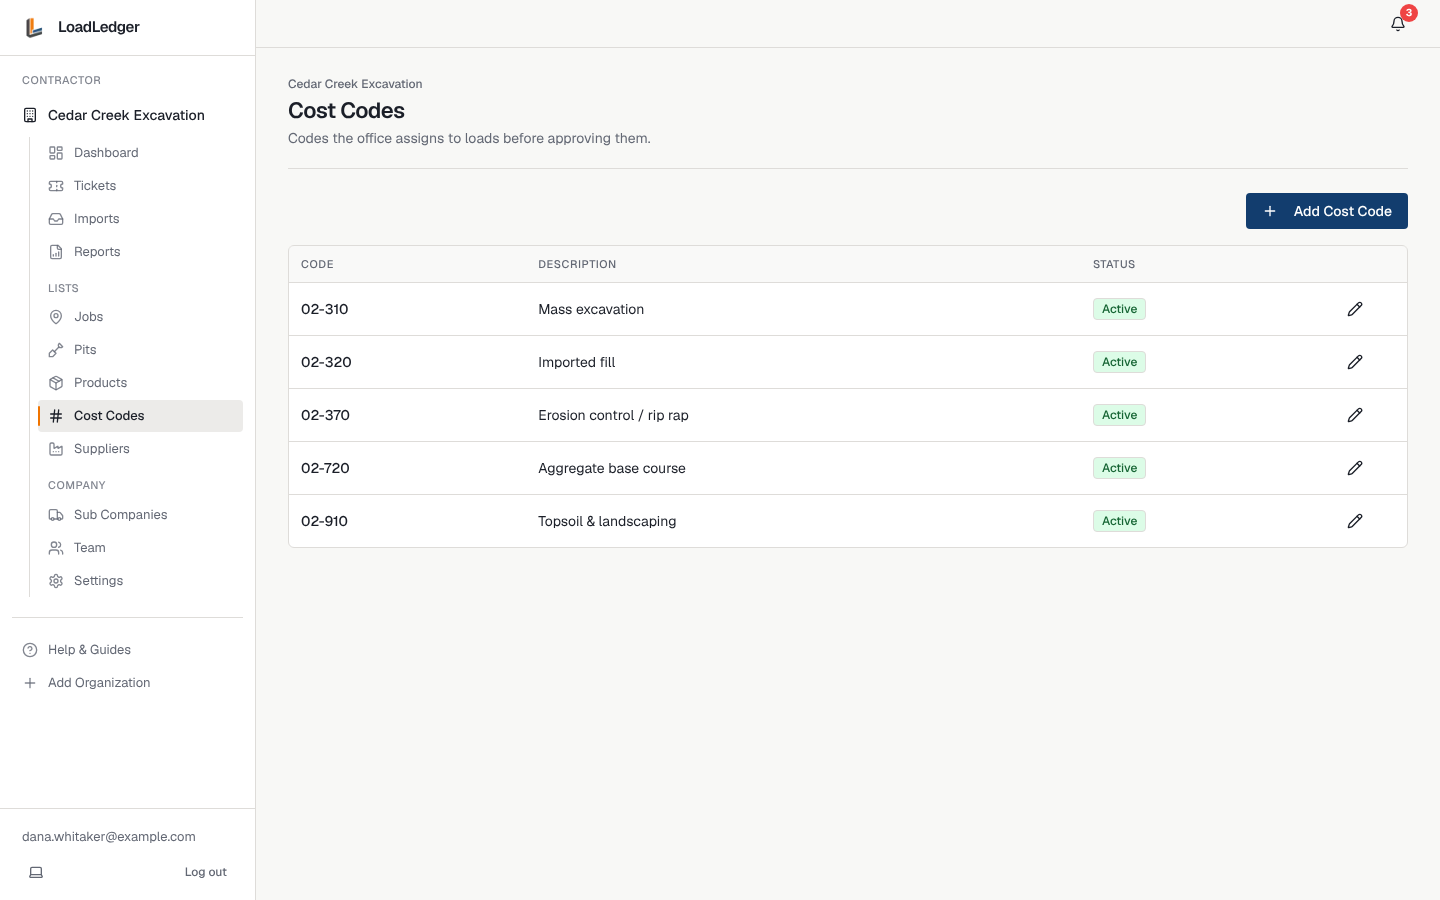
Task: Click Erosion control / rip rap text
Action: tap(613, 415)
